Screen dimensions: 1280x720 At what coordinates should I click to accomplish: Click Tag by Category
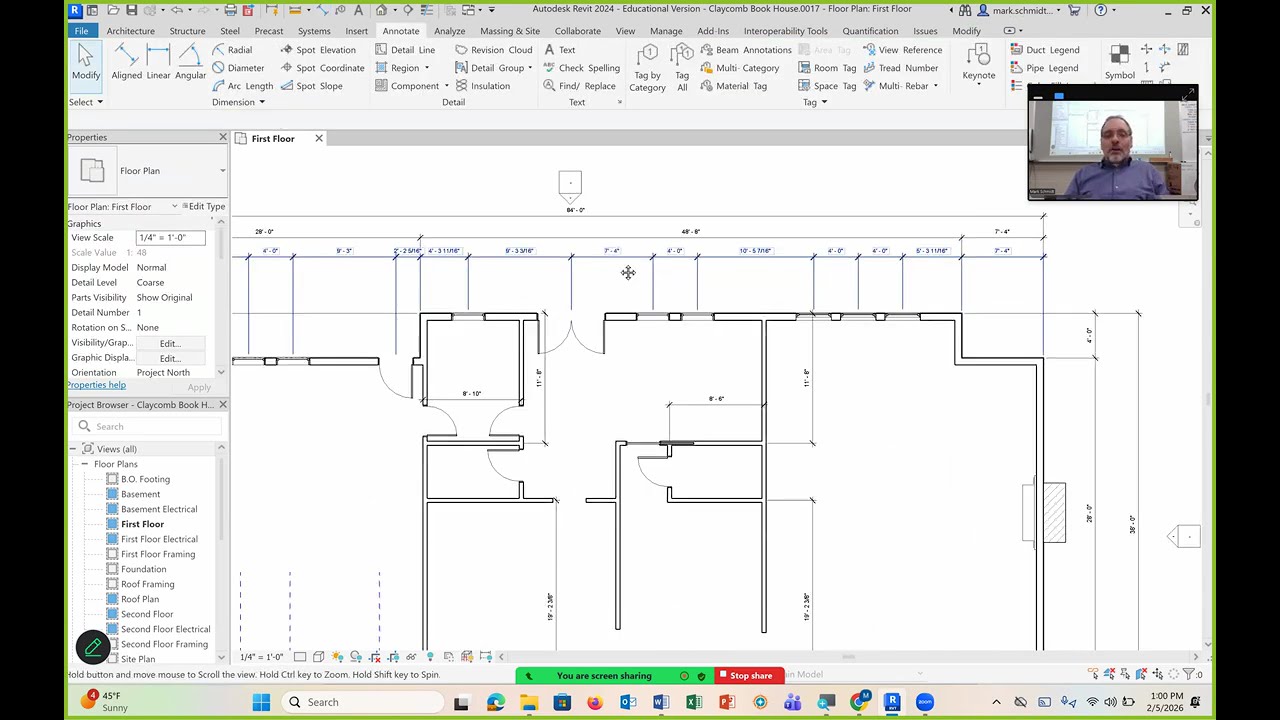pyautogui.click(x=647, y=68)
